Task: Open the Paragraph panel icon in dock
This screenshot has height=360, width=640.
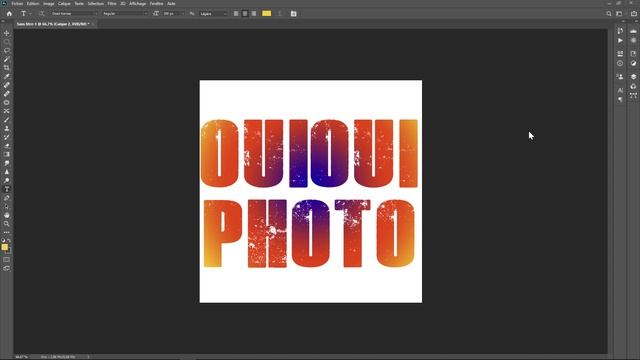Action: pyautogui.click(x=620, y=100)
